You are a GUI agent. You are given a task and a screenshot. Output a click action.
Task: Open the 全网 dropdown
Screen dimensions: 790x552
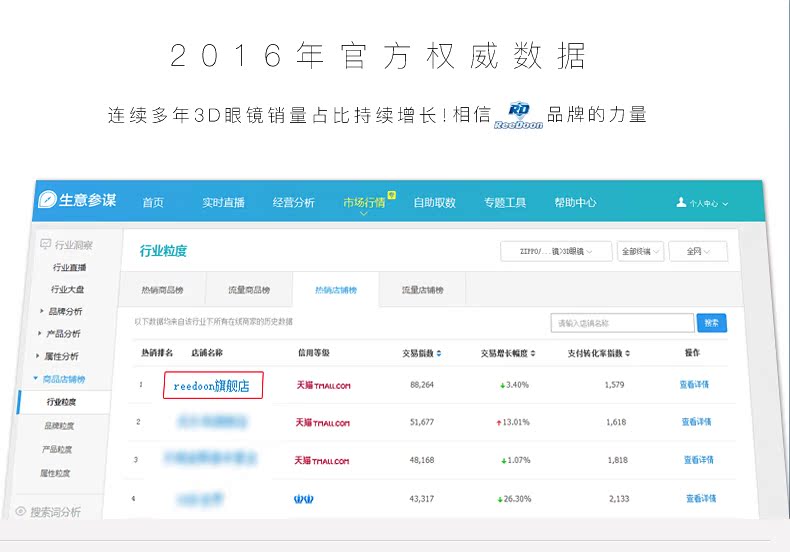click(x=698, y=251)
